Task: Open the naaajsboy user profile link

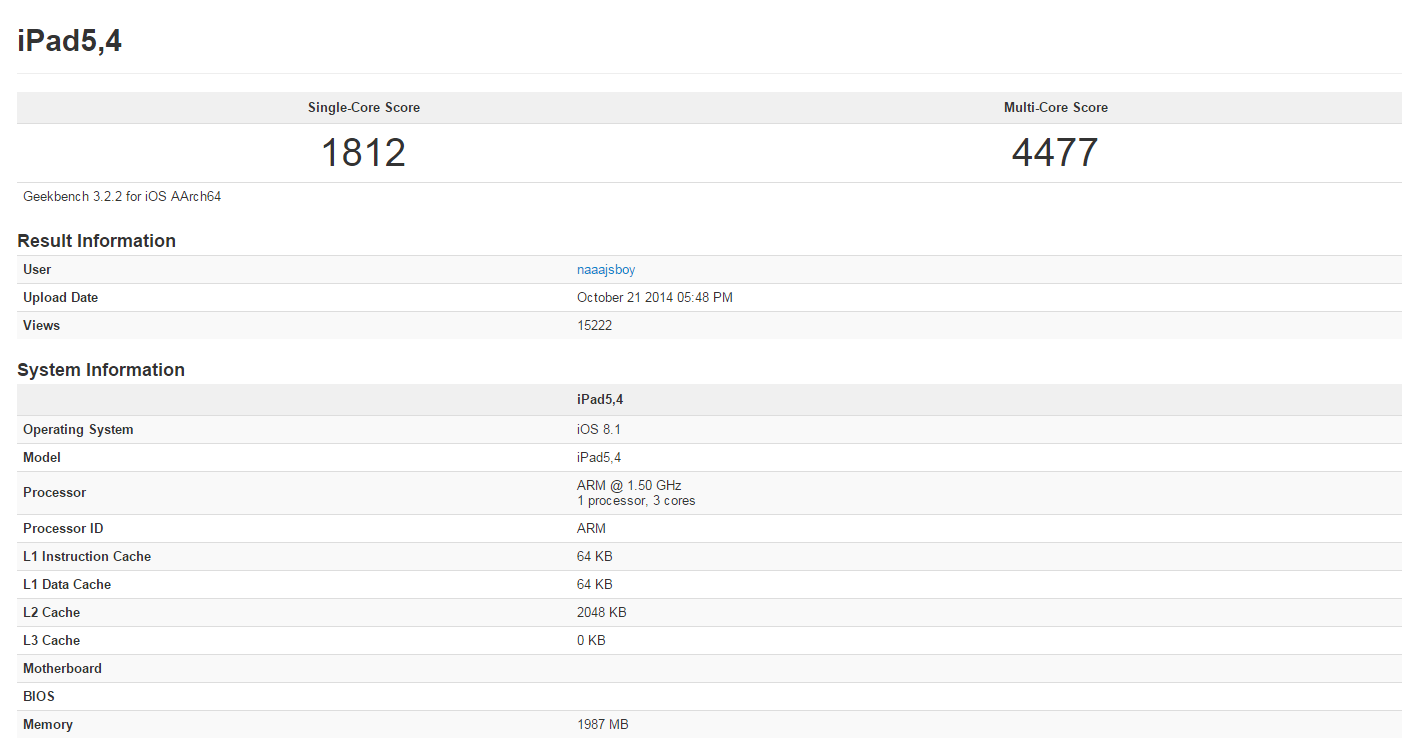Action: (x=606, y=270)
